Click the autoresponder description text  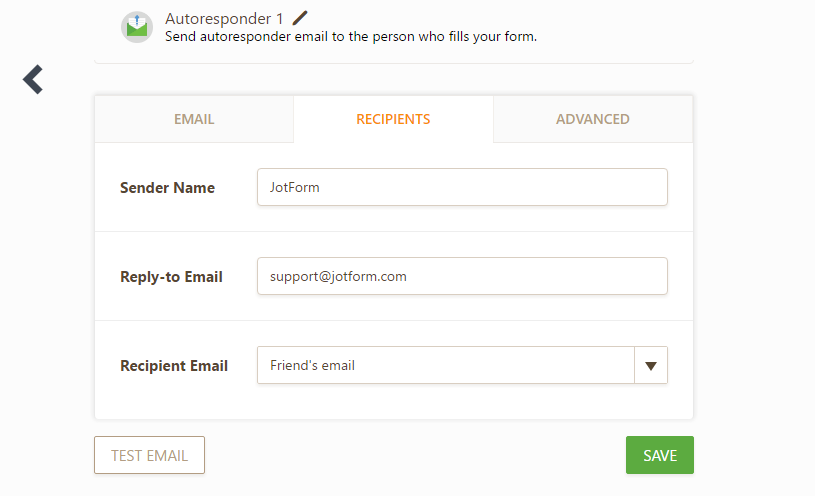pyautogui.click(x=351, y=37)
